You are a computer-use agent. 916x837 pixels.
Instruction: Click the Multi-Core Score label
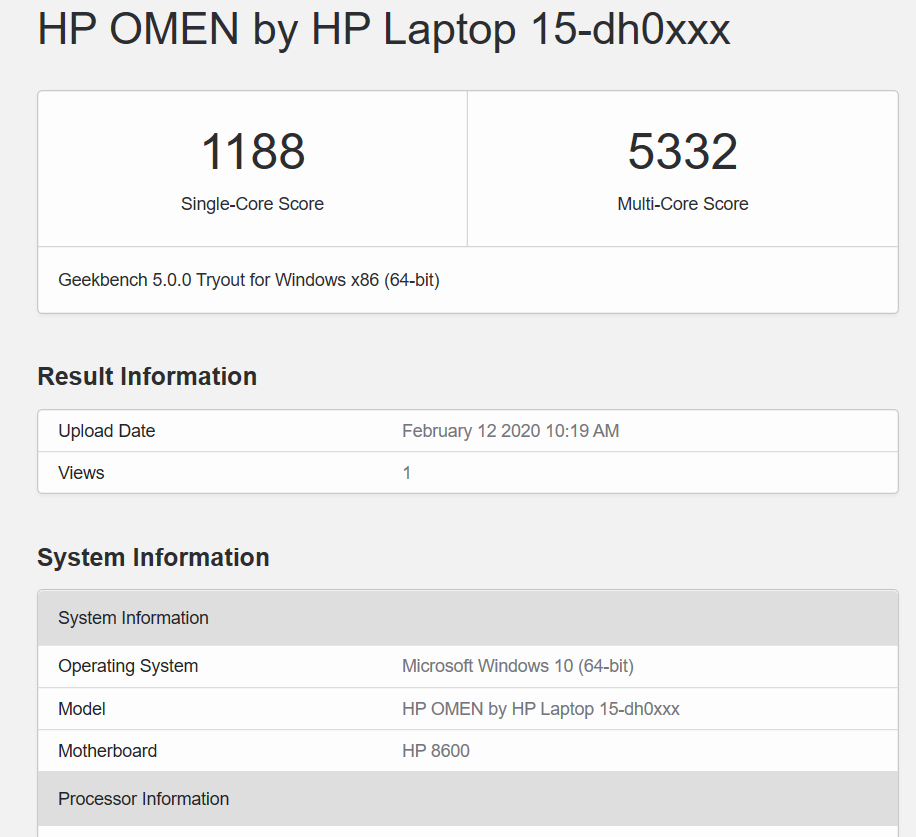coord(683,204)
